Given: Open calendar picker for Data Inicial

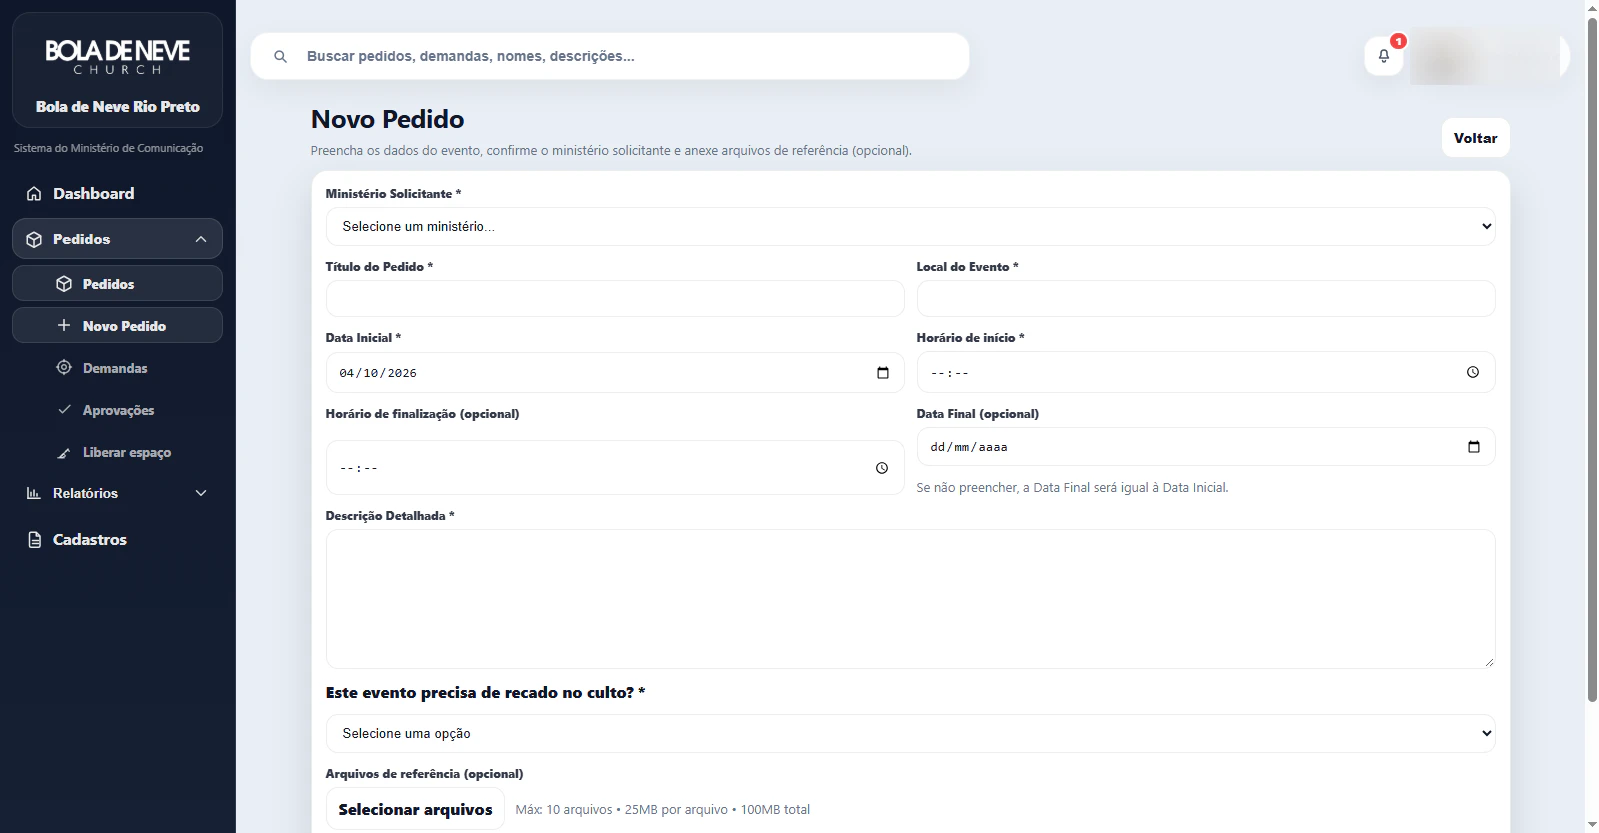Looking at the screenshot, I should (x=883, y=373).
